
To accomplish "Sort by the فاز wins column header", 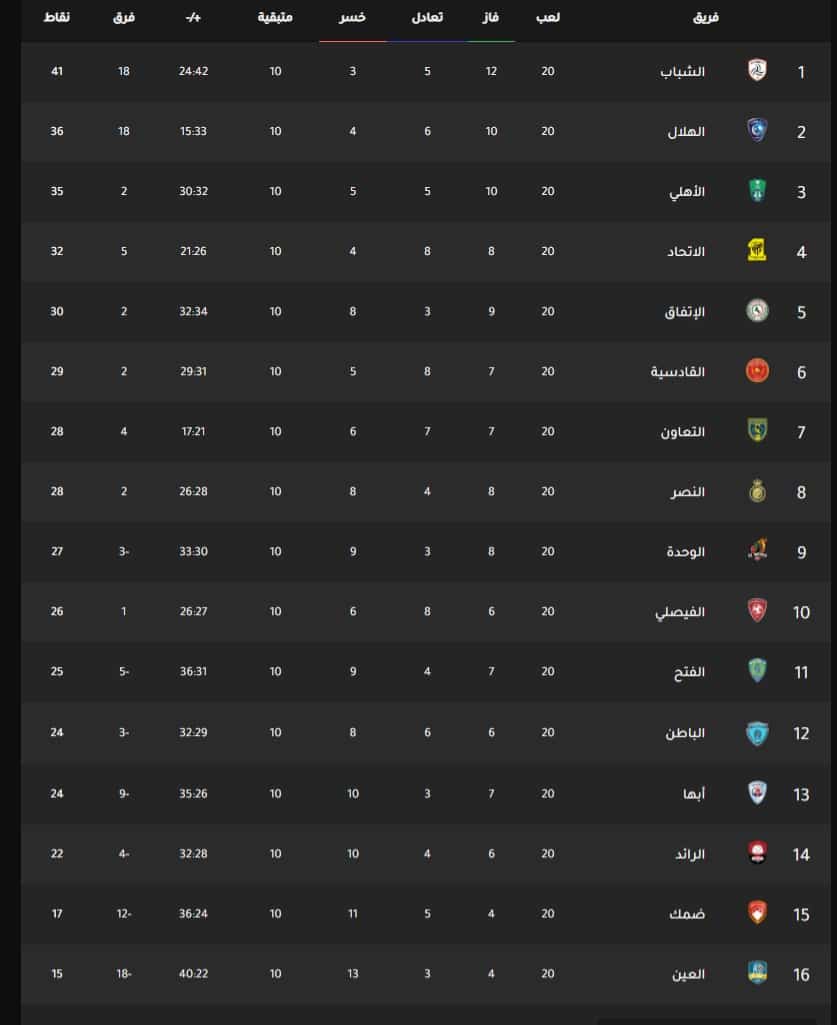I will pyautogui.click(x=491, y=18).
